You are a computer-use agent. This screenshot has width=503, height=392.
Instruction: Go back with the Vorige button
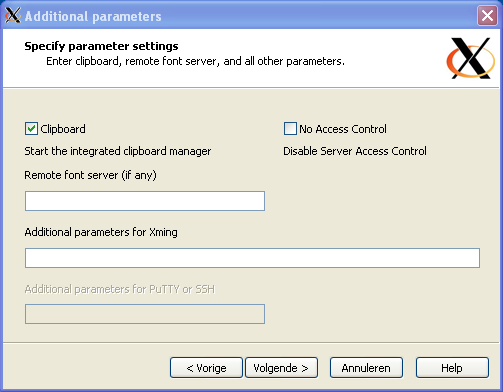[206, 368]
